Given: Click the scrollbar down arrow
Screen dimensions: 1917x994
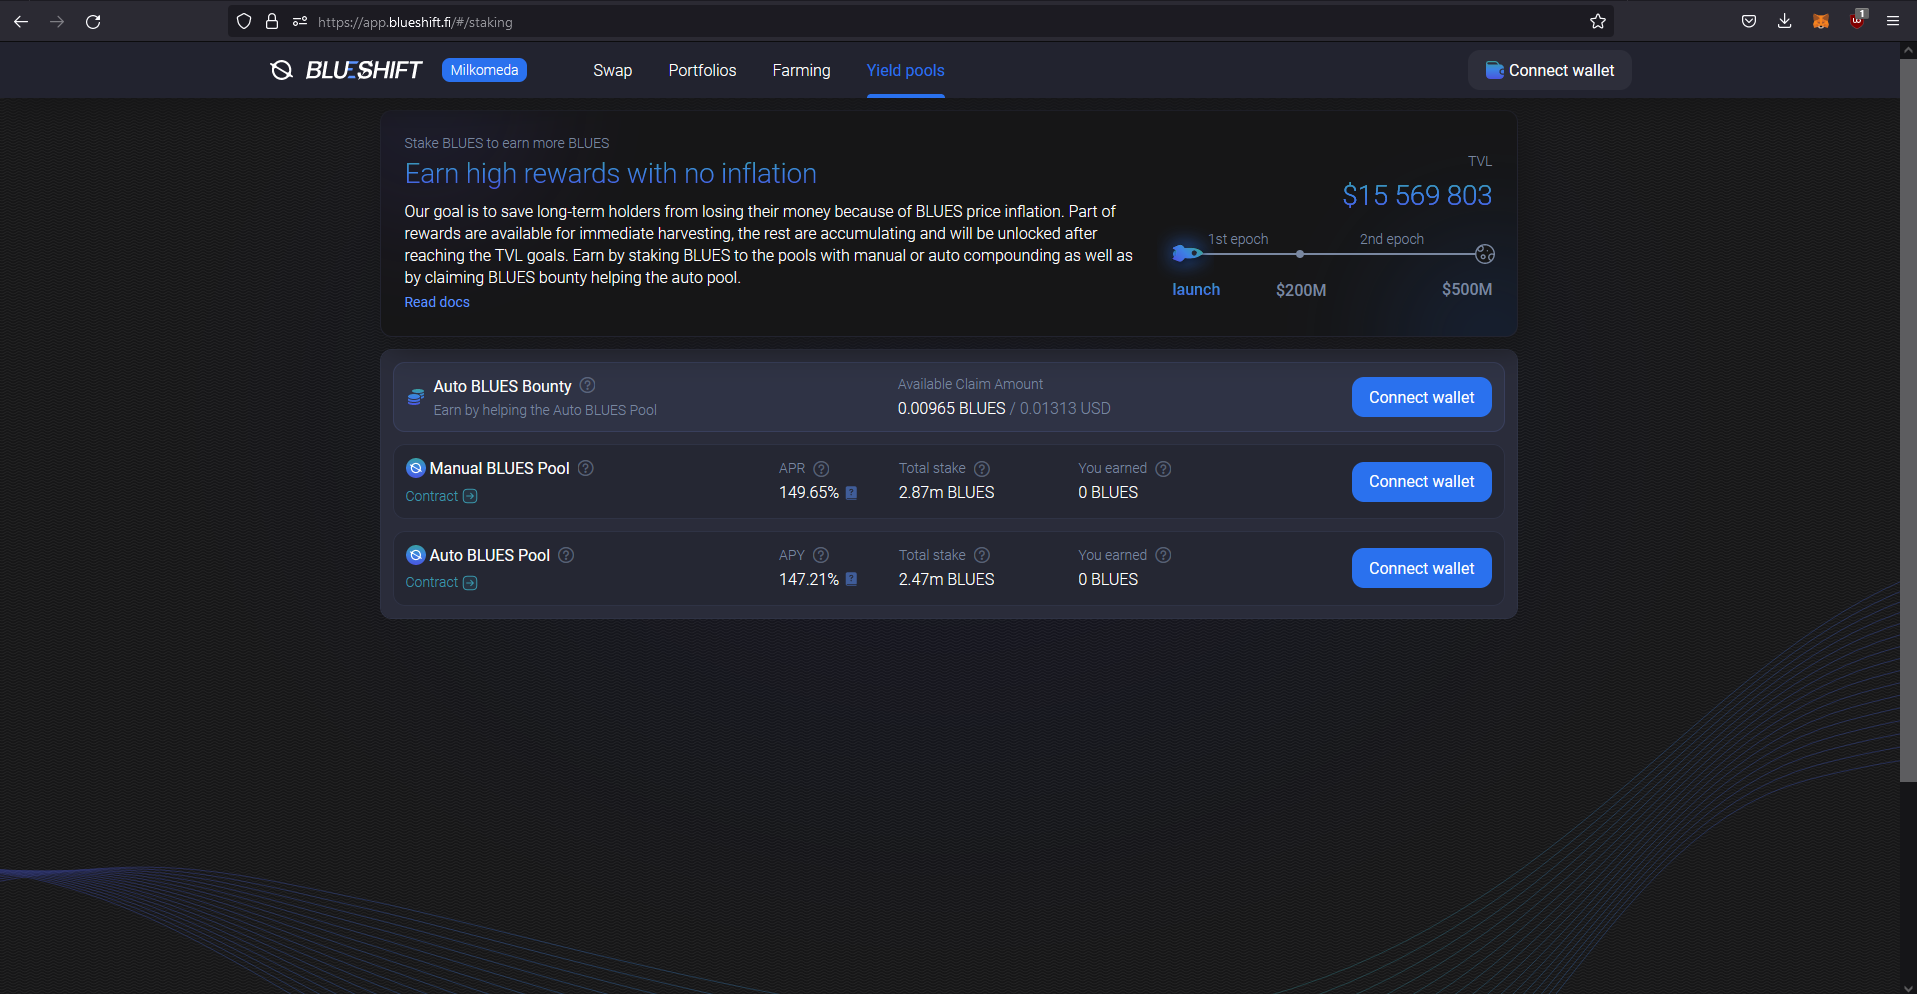Looking at the screenshot, I should [1908, 986].
